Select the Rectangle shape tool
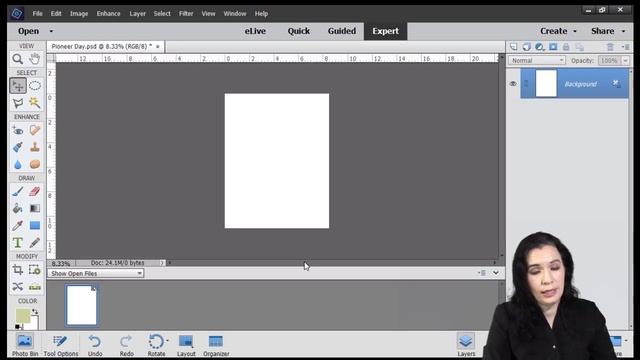Viewport: 640px width, 360px height. coord(35,225)
